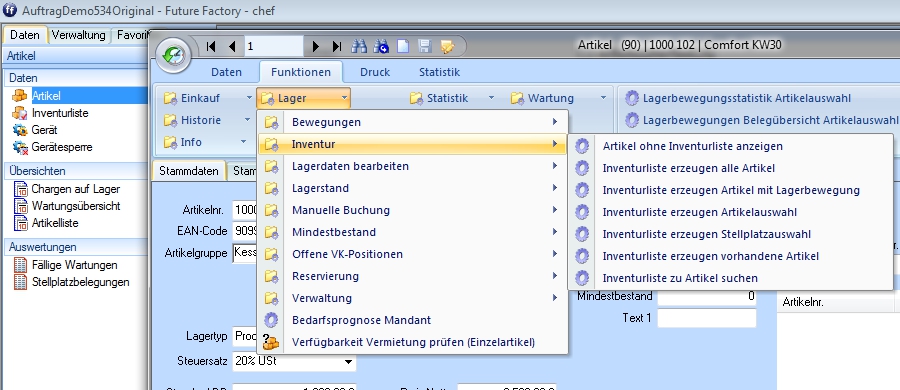Switch to the Verwaltung tab in left panel
The image size is (900, 390).
(79, 35)
